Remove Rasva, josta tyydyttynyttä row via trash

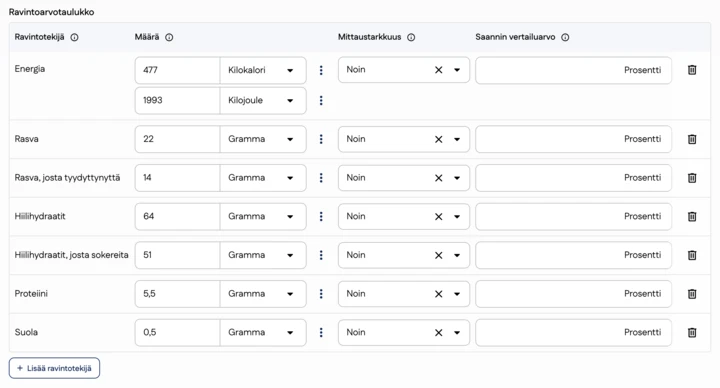click(x=692, y=178)
